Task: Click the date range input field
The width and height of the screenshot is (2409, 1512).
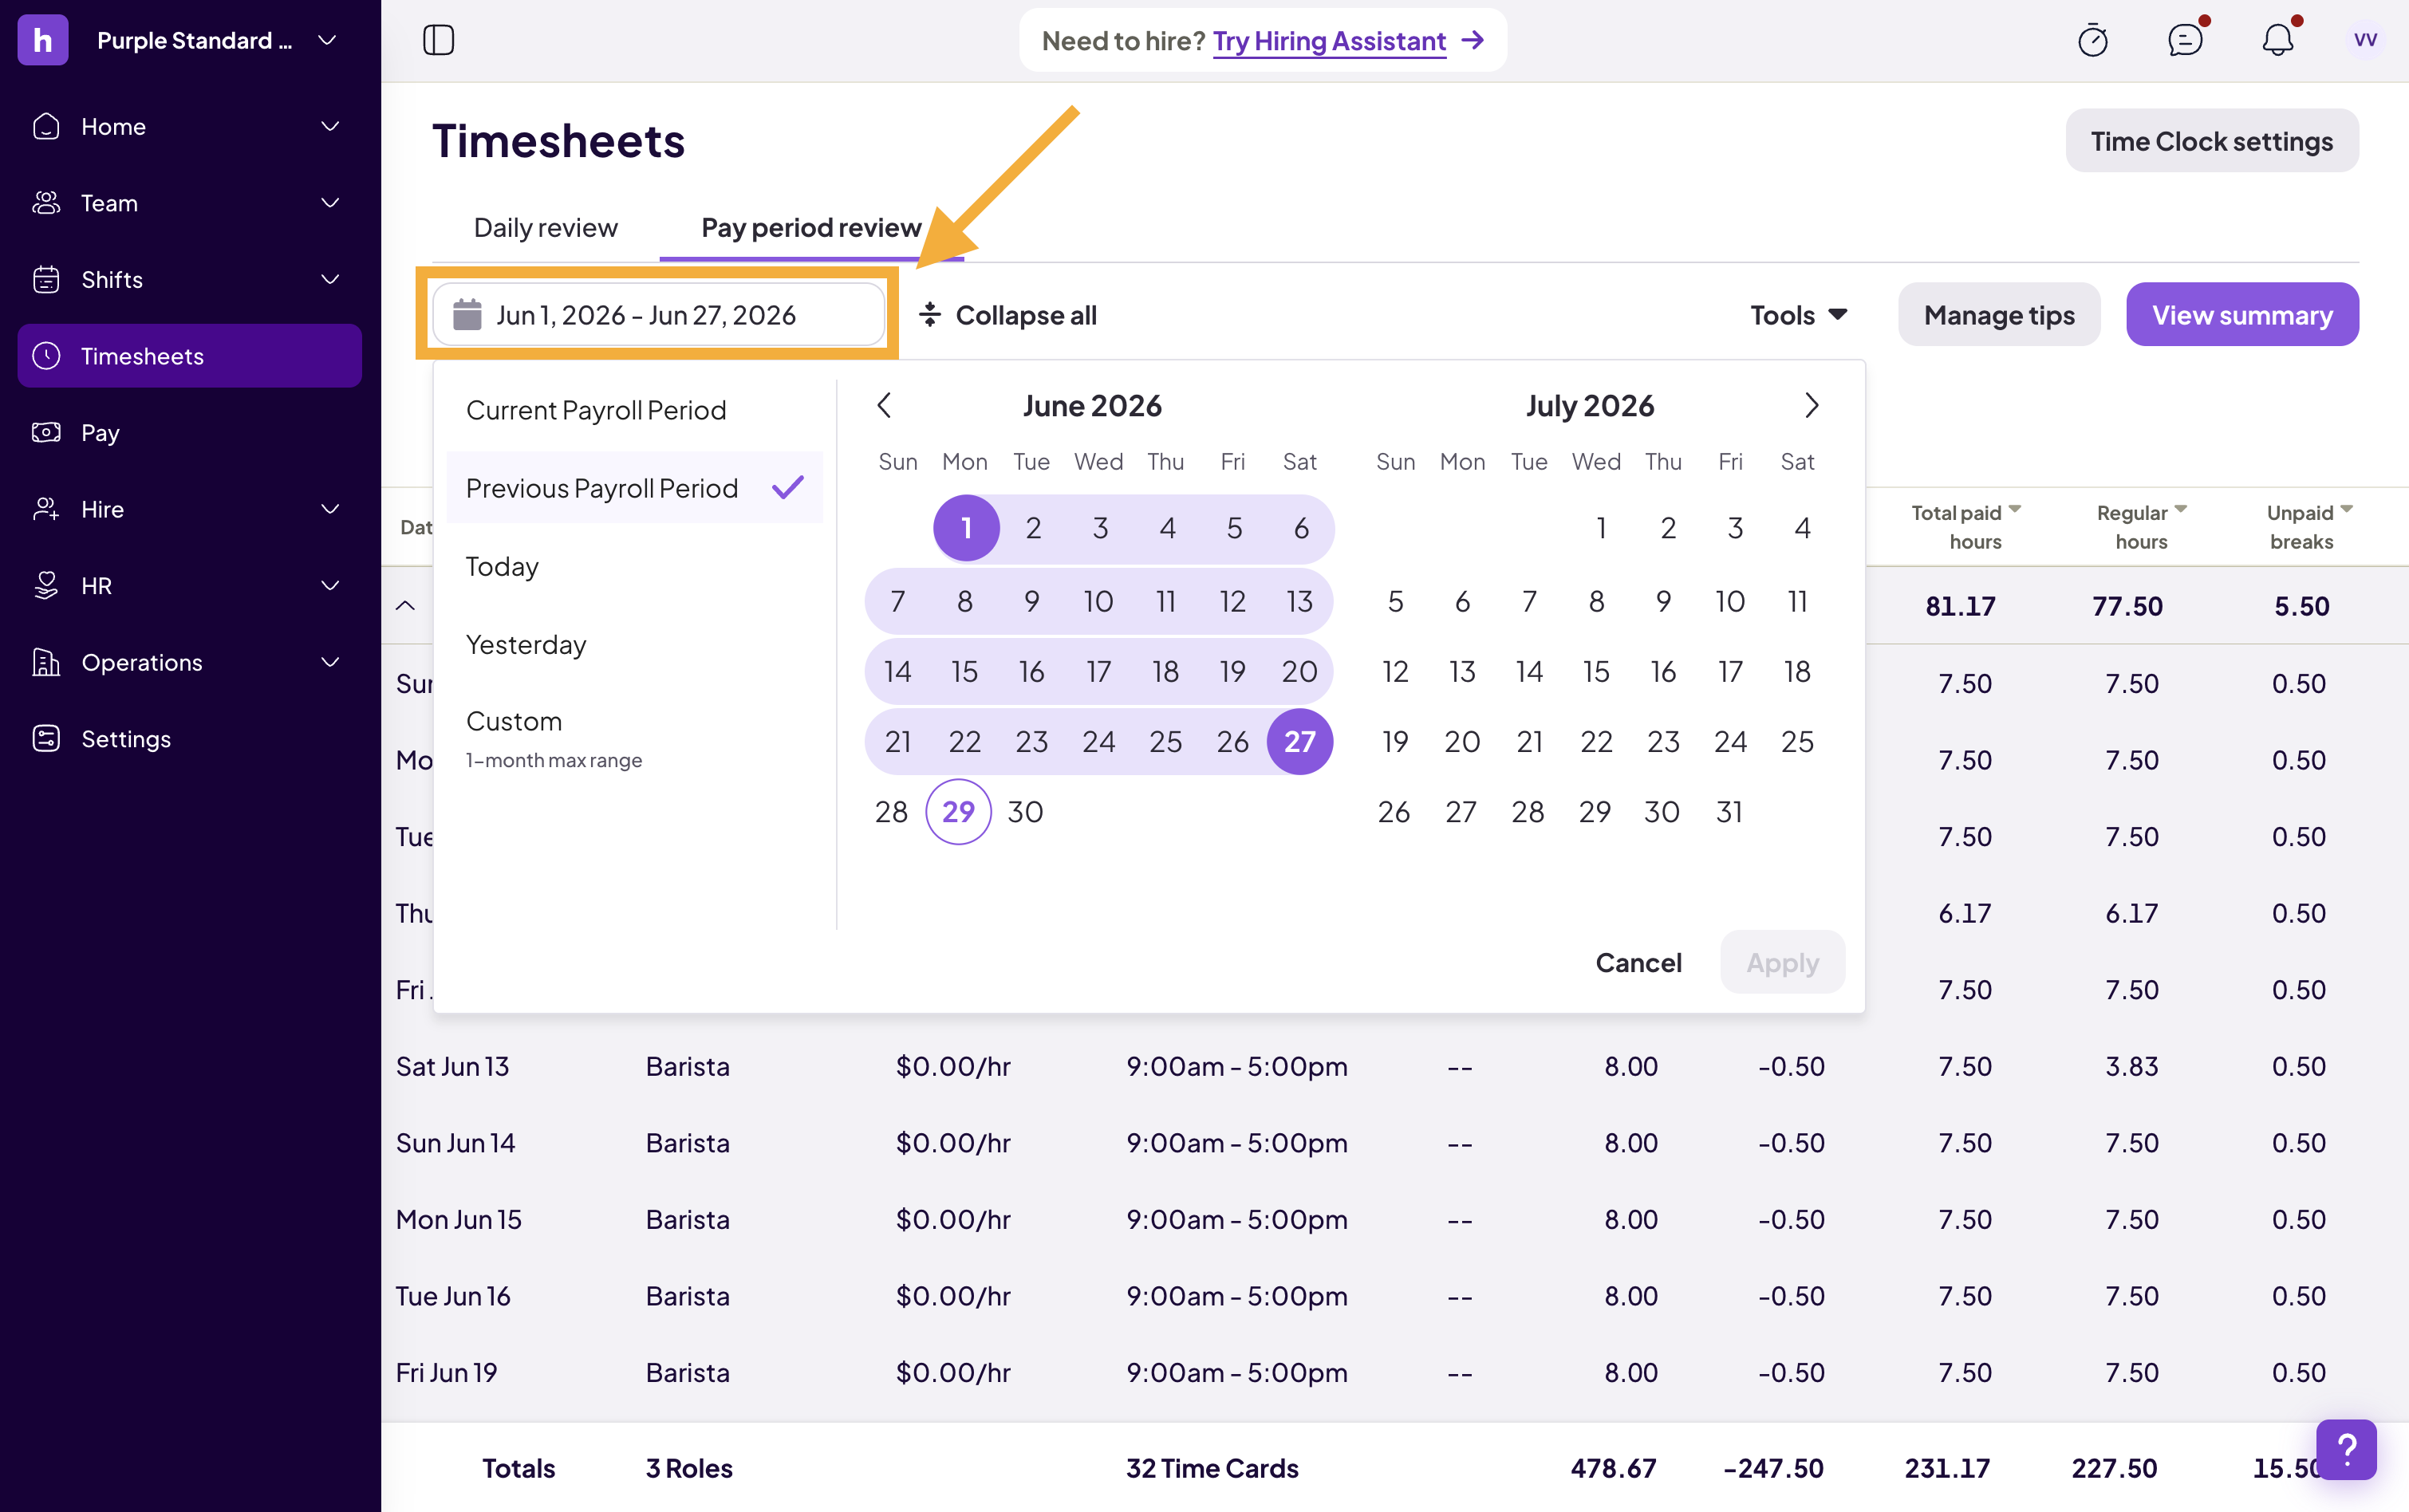Action: click(658, 315)
